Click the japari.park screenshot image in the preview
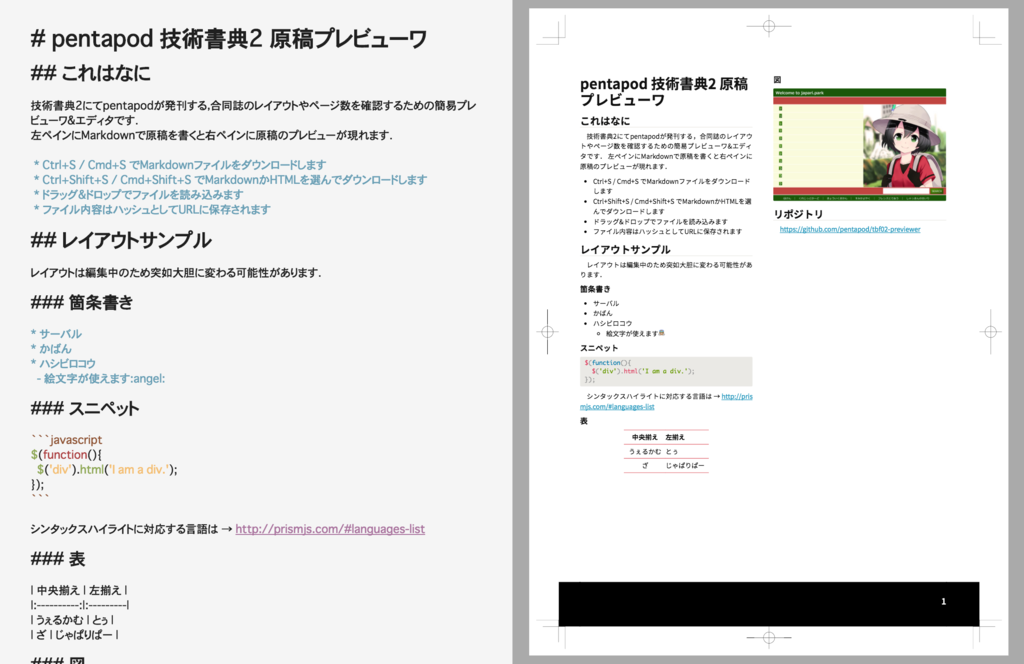This screenshot has width=1024, height=664. coord(859,144)
